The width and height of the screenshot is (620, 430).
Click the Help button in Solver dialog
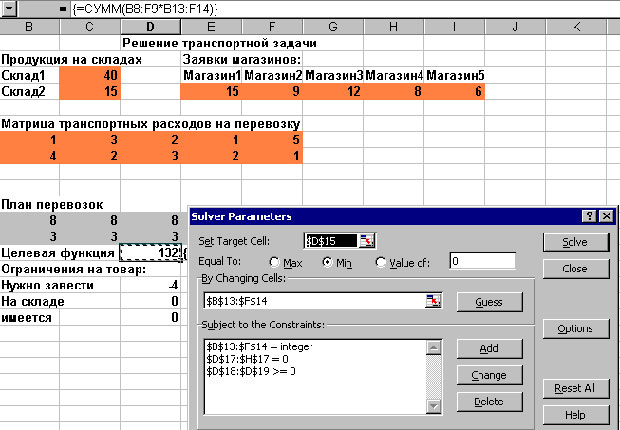575,415
